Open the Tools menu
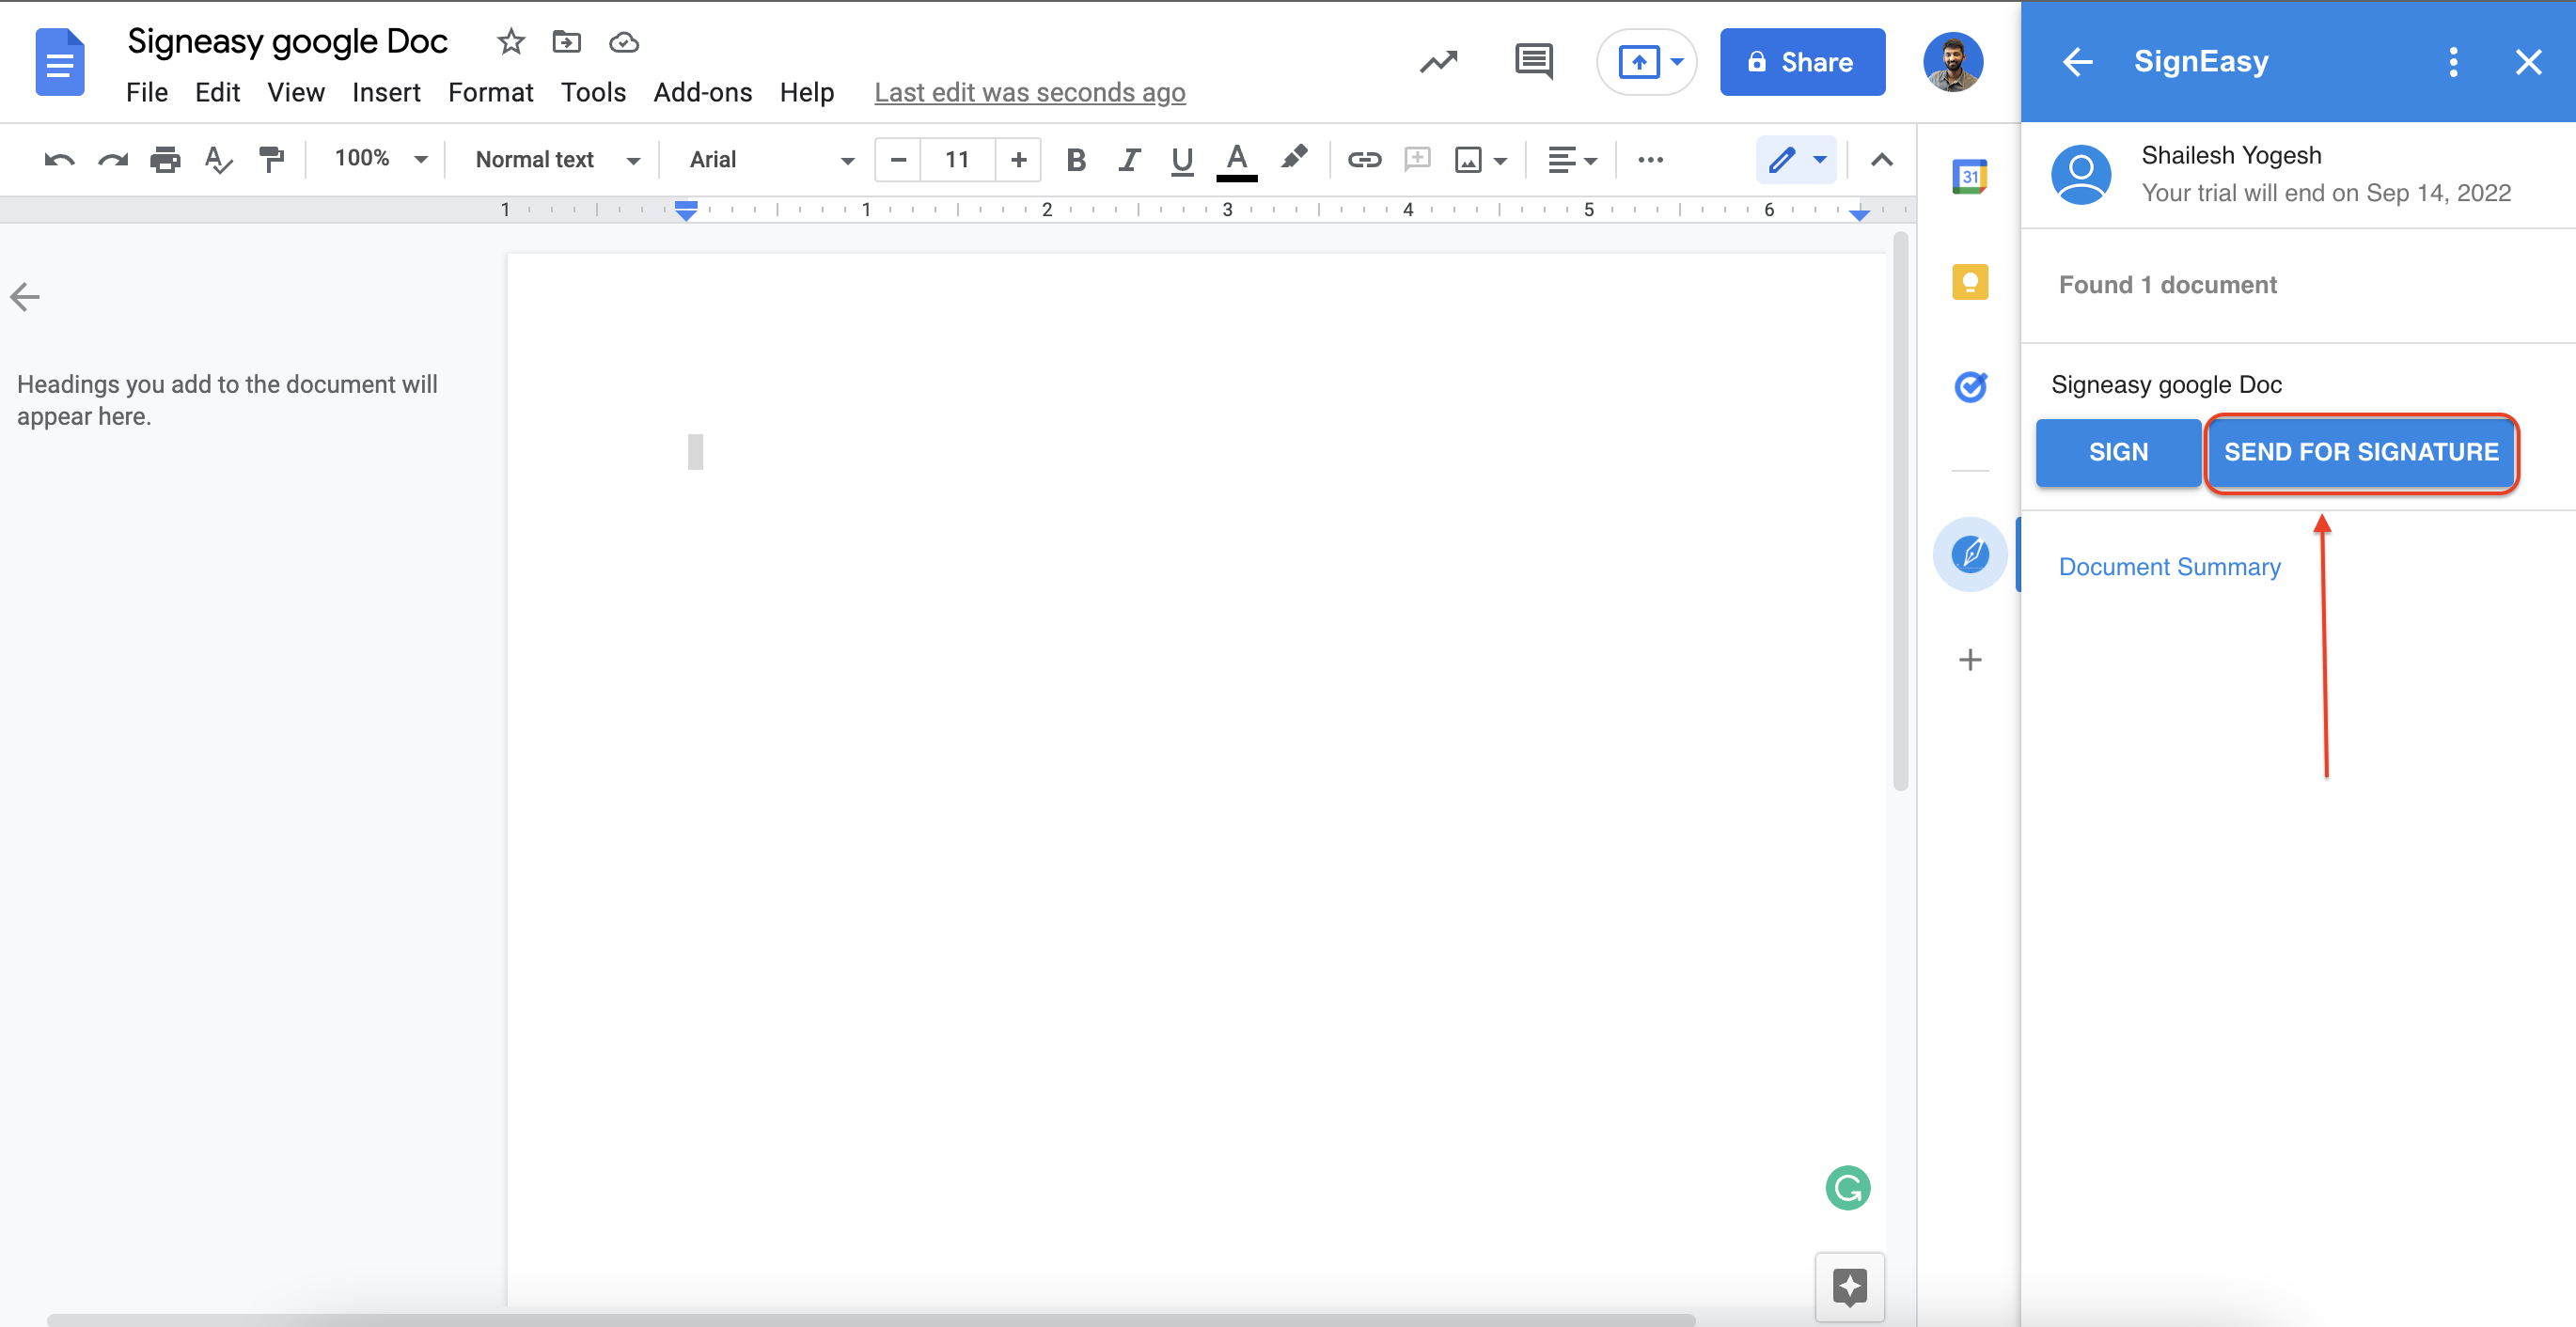Screen dimensions: 2576x1327 click(593, 93)
